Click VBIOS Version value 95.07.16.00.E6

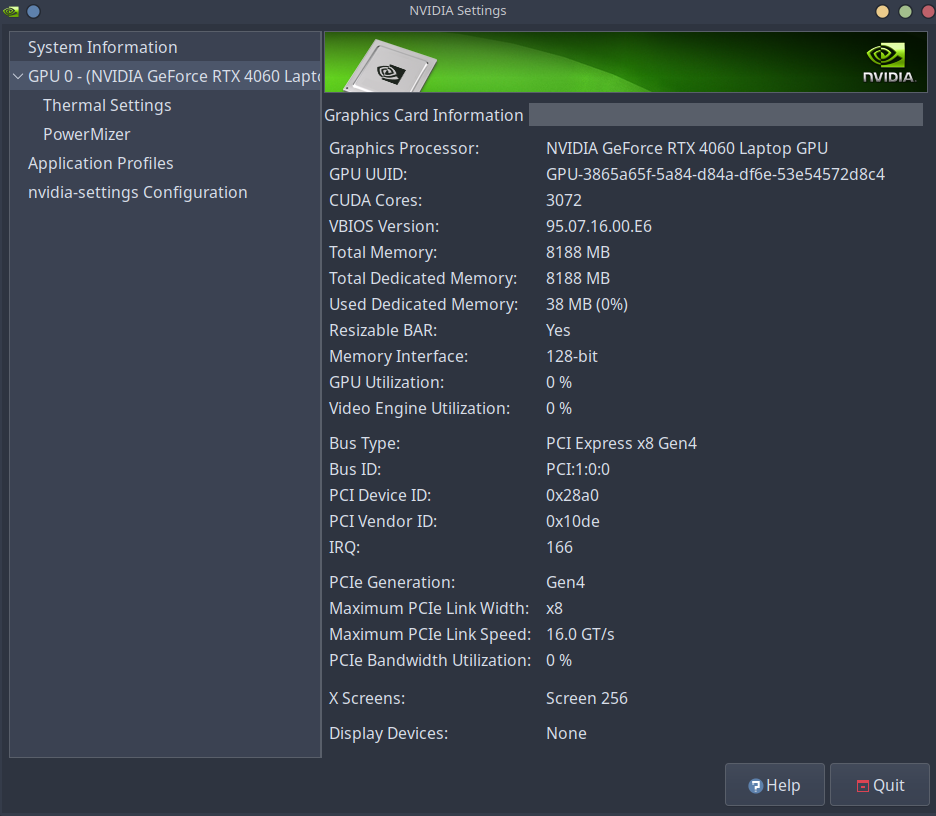(599, 226)
